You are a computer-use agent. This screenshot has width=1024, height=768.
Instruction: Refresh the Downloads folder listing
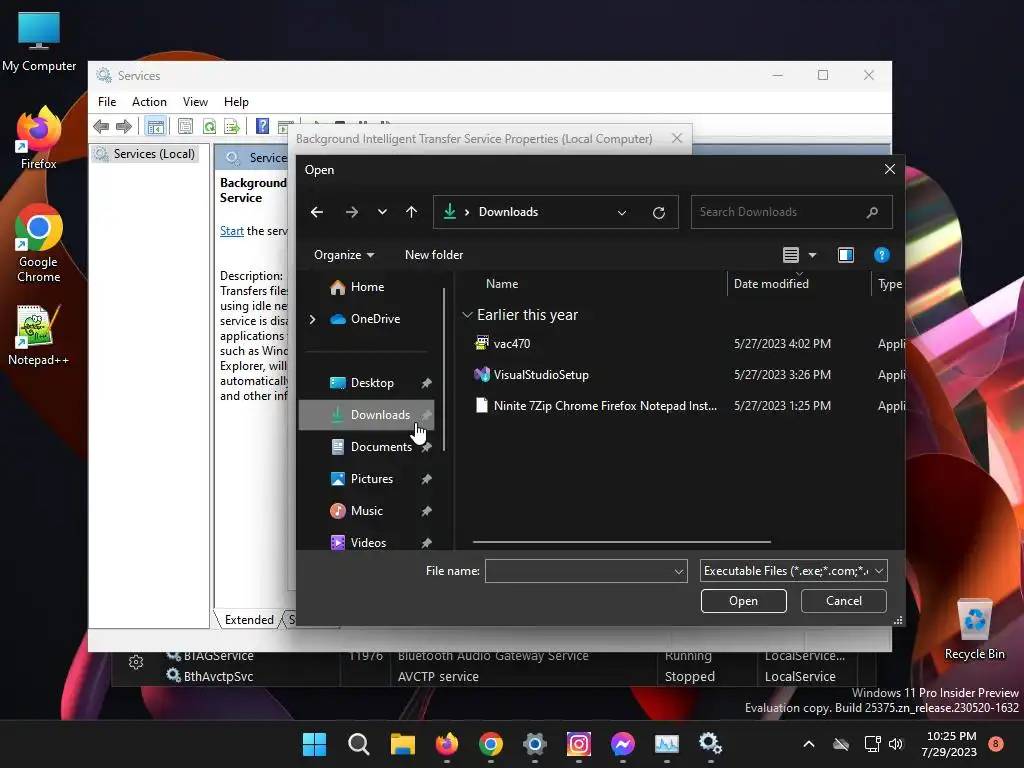point(659,212)
